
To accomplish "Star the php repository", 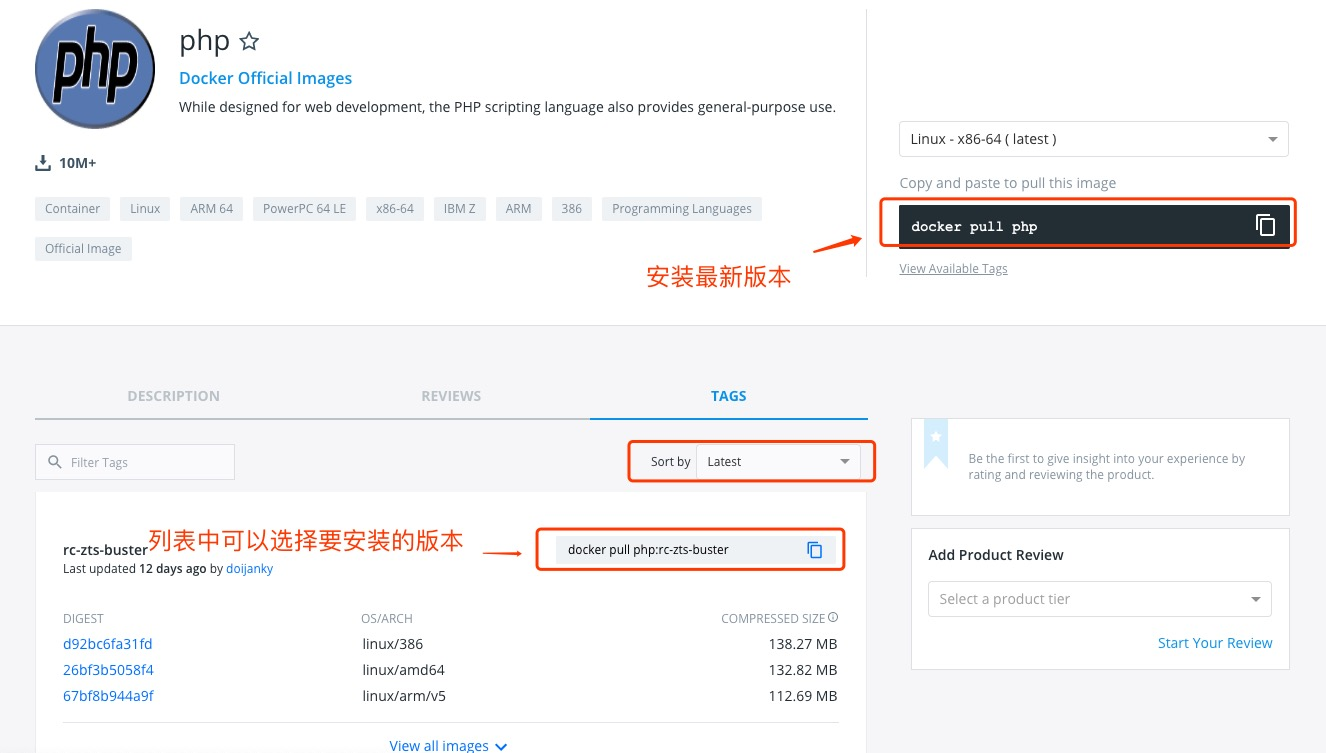I will pyautogui.click(x=248, y=41).
